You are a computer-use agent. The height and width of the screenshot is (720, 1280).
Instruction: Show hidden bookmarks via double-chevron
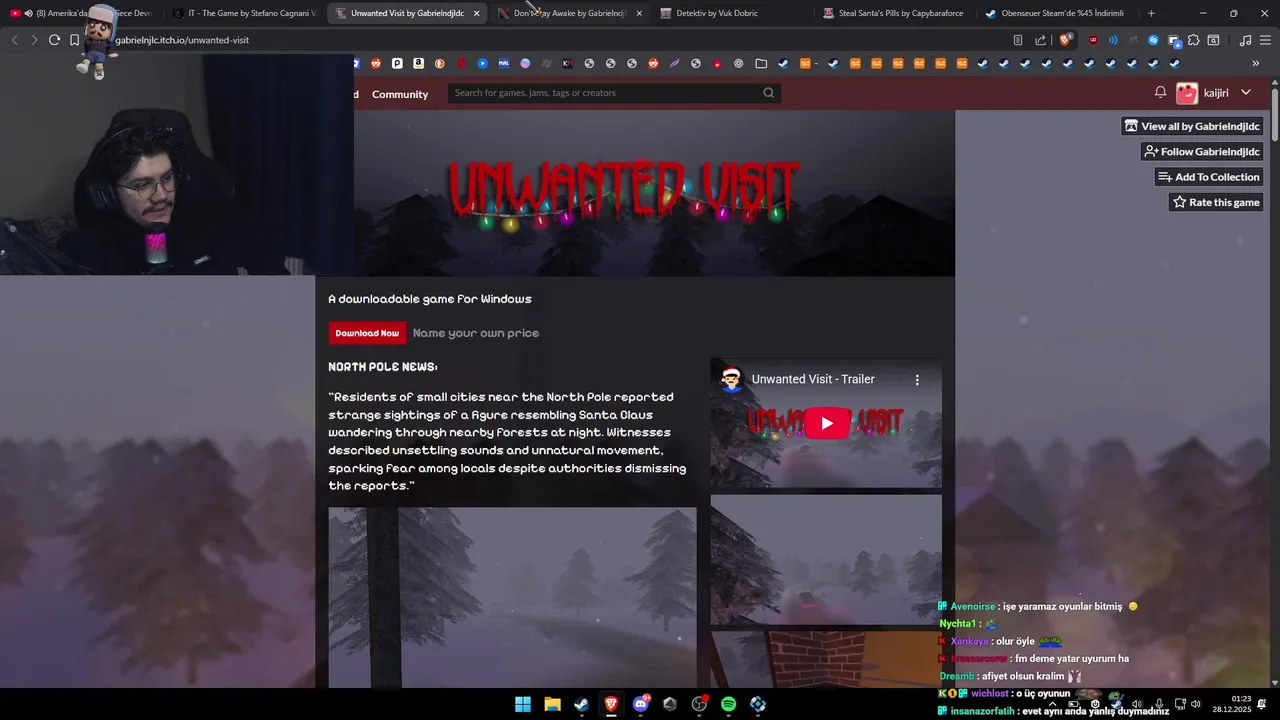pos(1256,63)
